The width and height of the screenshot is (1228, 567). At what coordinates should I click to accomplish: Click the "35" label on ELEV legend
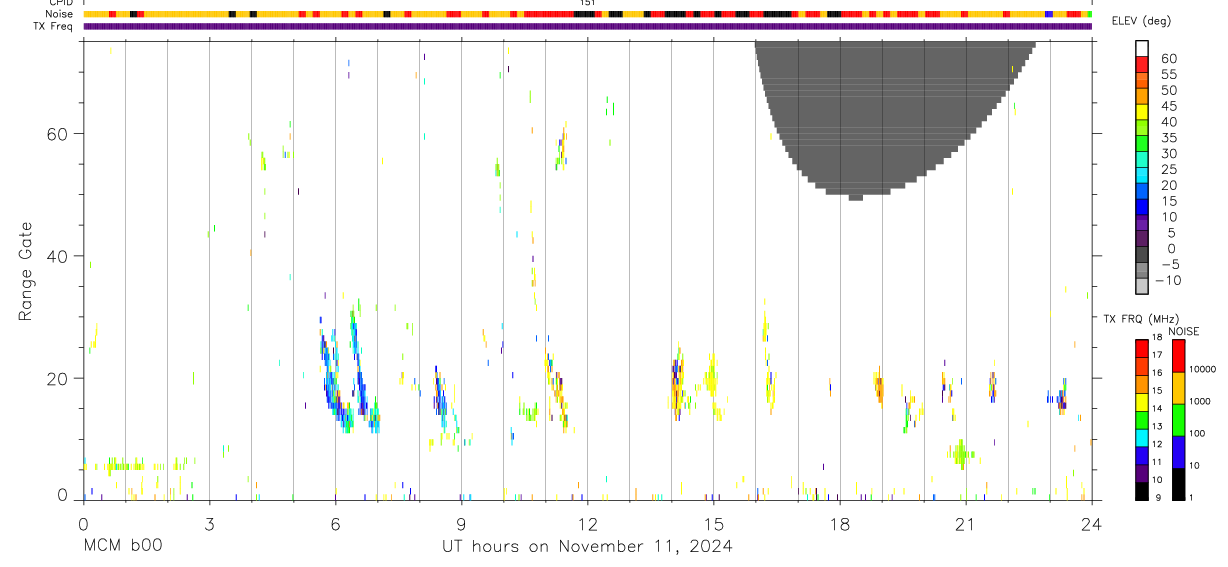point(1168,137)
